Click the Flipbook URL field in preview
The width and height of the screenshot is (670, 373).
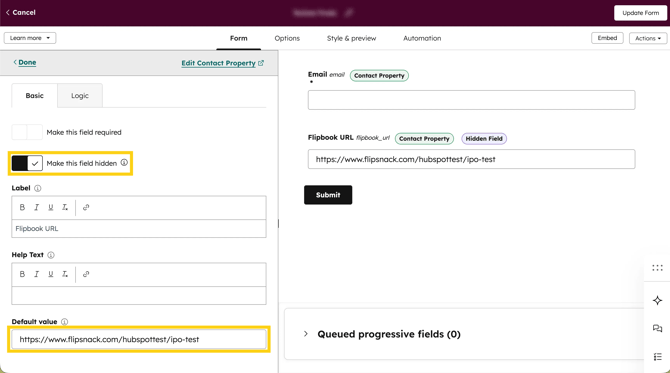coord(471,159)
